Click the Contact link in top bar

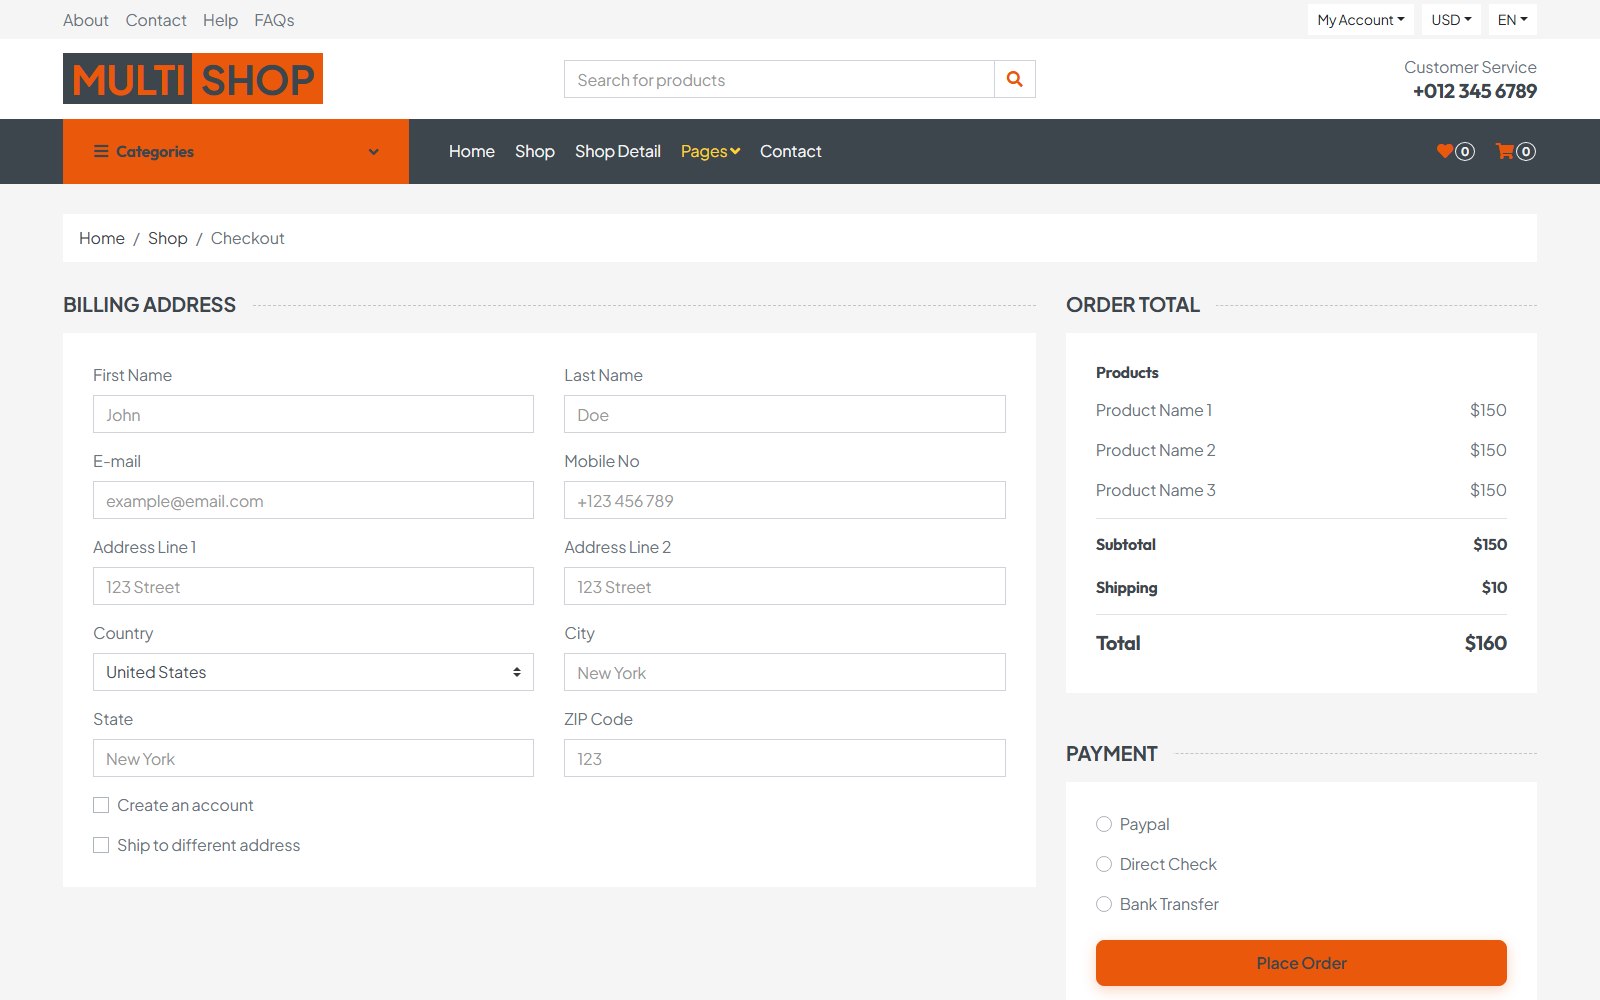[156, 20]
